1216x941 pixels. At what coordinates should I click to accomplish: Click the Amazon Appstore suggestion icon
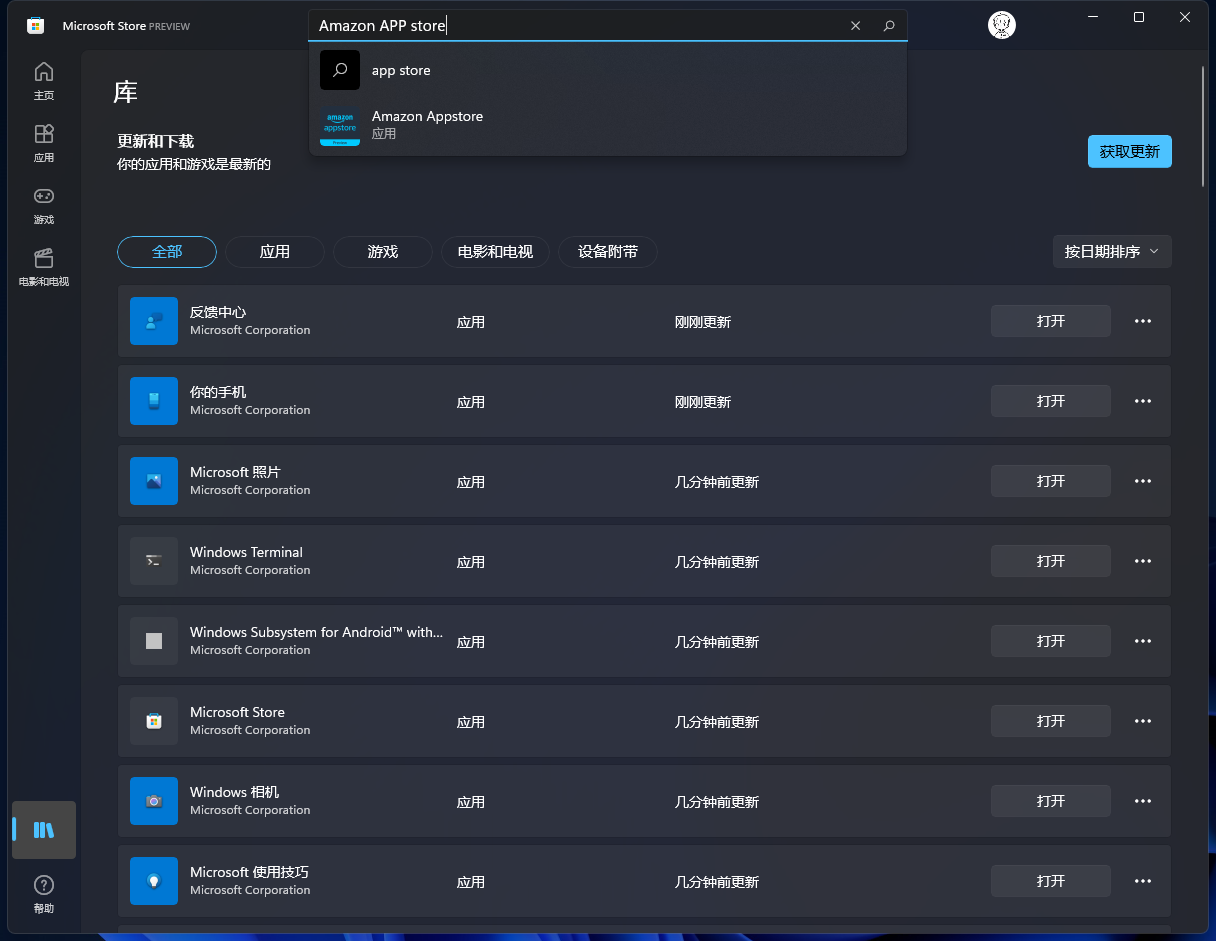click(x=340, y=126)
